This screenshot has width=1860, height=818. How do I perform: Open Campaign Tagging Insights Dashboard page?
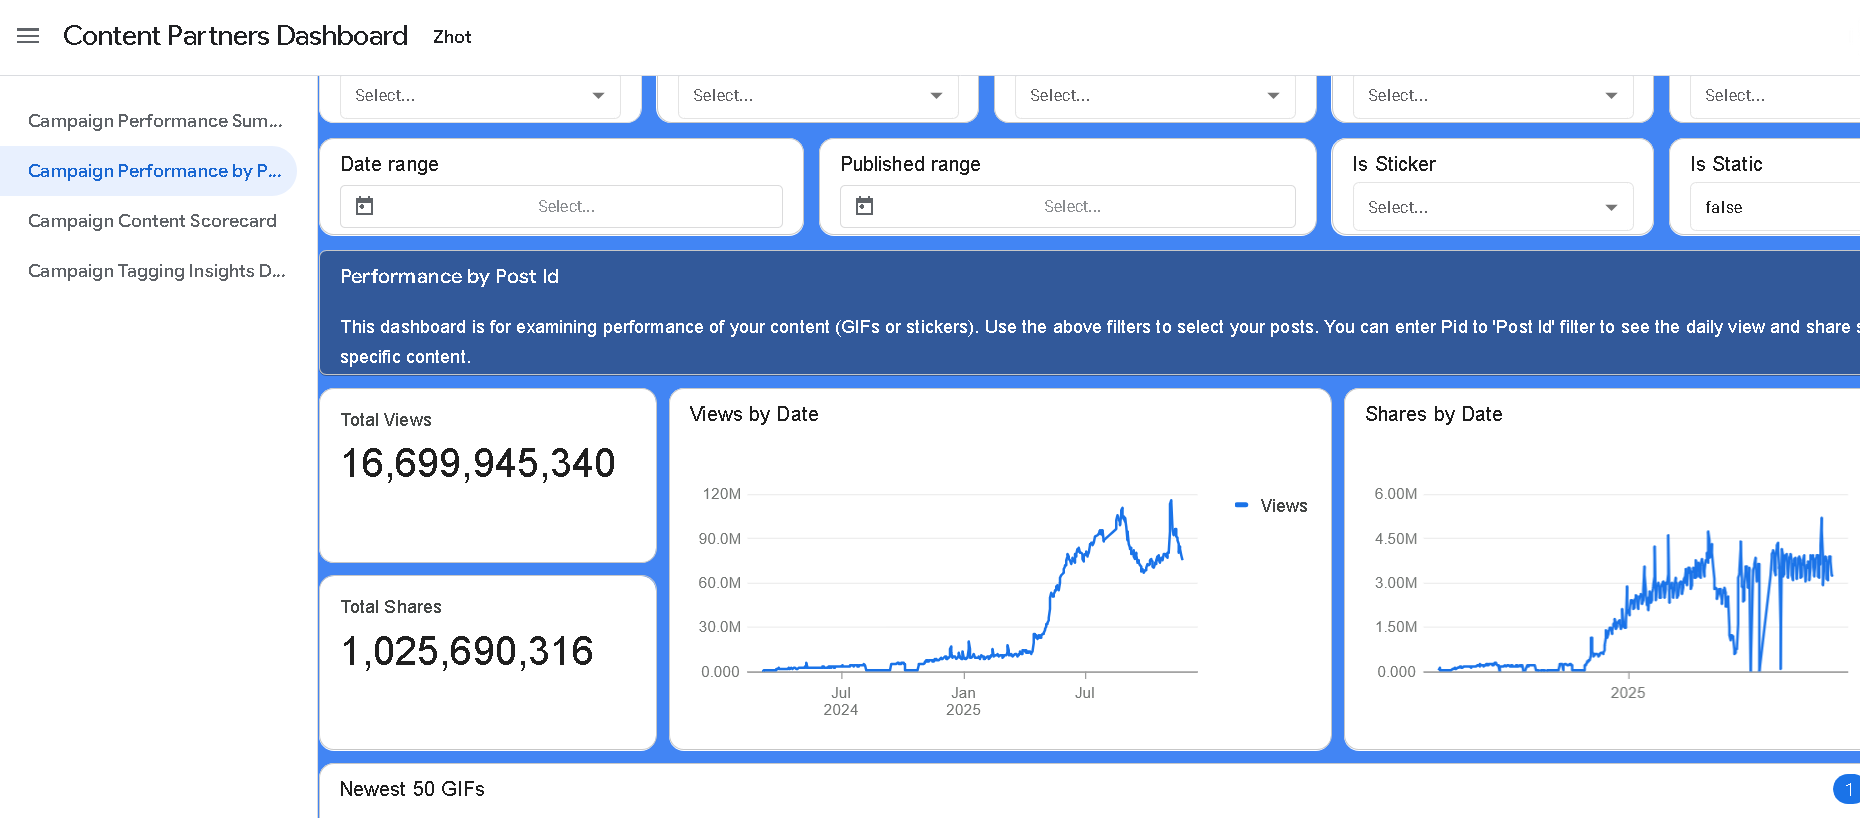(156, 270)
